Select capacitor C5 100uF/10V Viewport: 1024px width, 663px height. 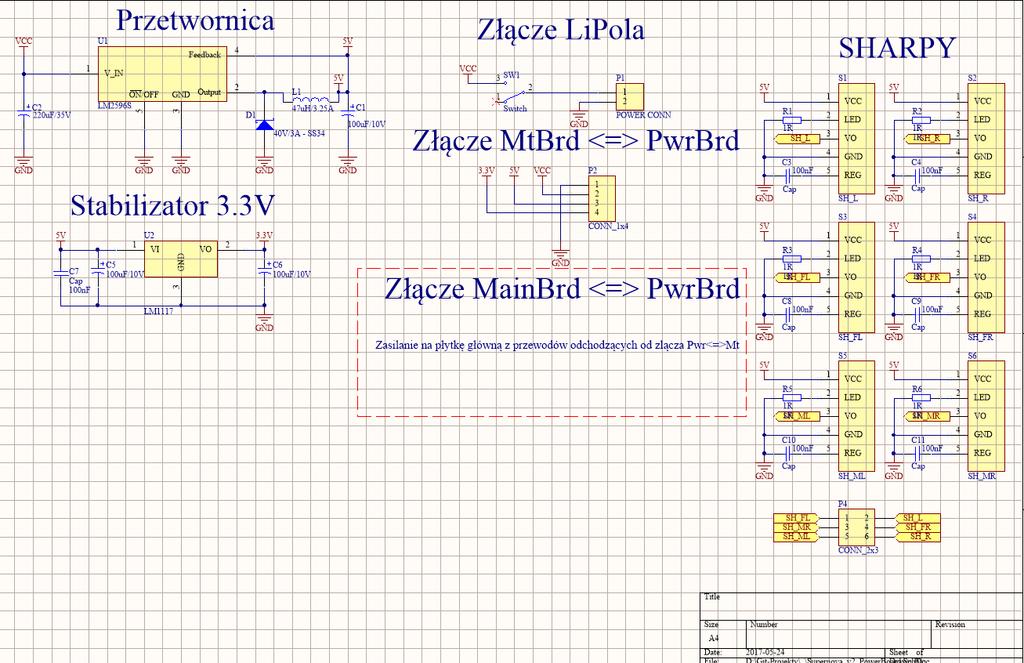coord(98,270)
